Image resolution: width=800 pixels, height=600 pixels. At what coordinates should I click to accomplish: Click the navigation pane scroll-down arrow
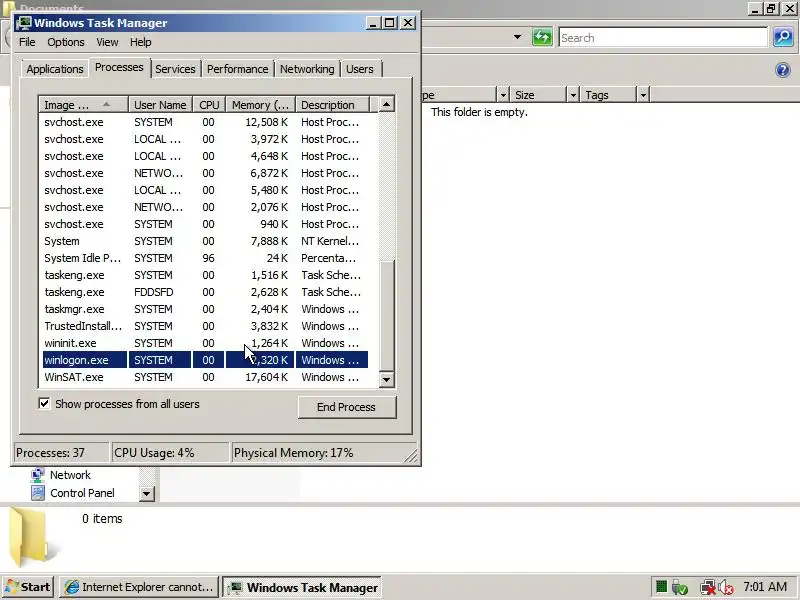[x=146, y=493]
